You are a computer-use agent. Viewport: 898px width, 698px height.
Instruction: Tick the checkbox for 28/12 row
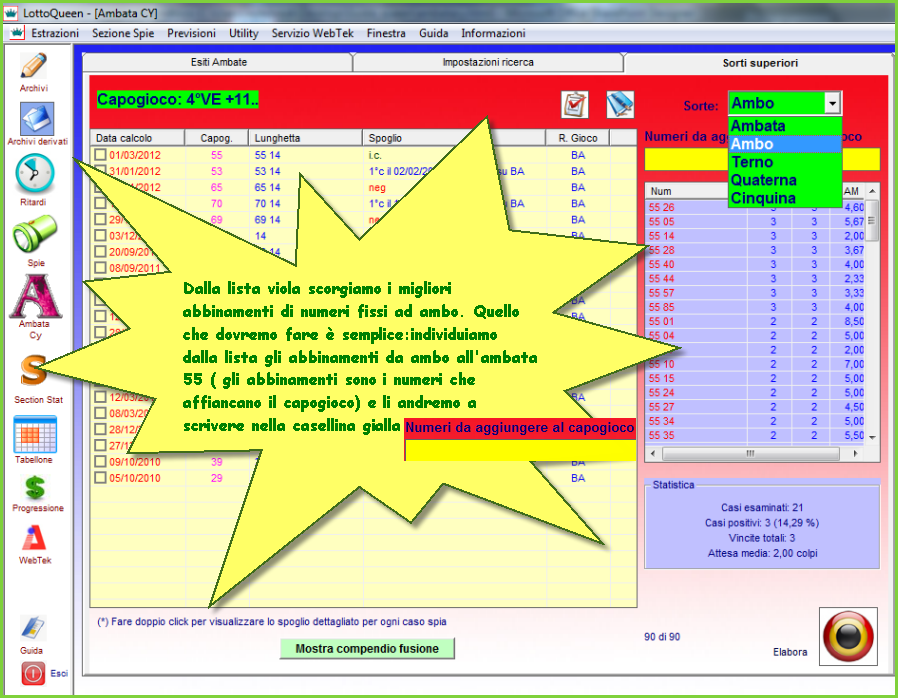(100, 429)
